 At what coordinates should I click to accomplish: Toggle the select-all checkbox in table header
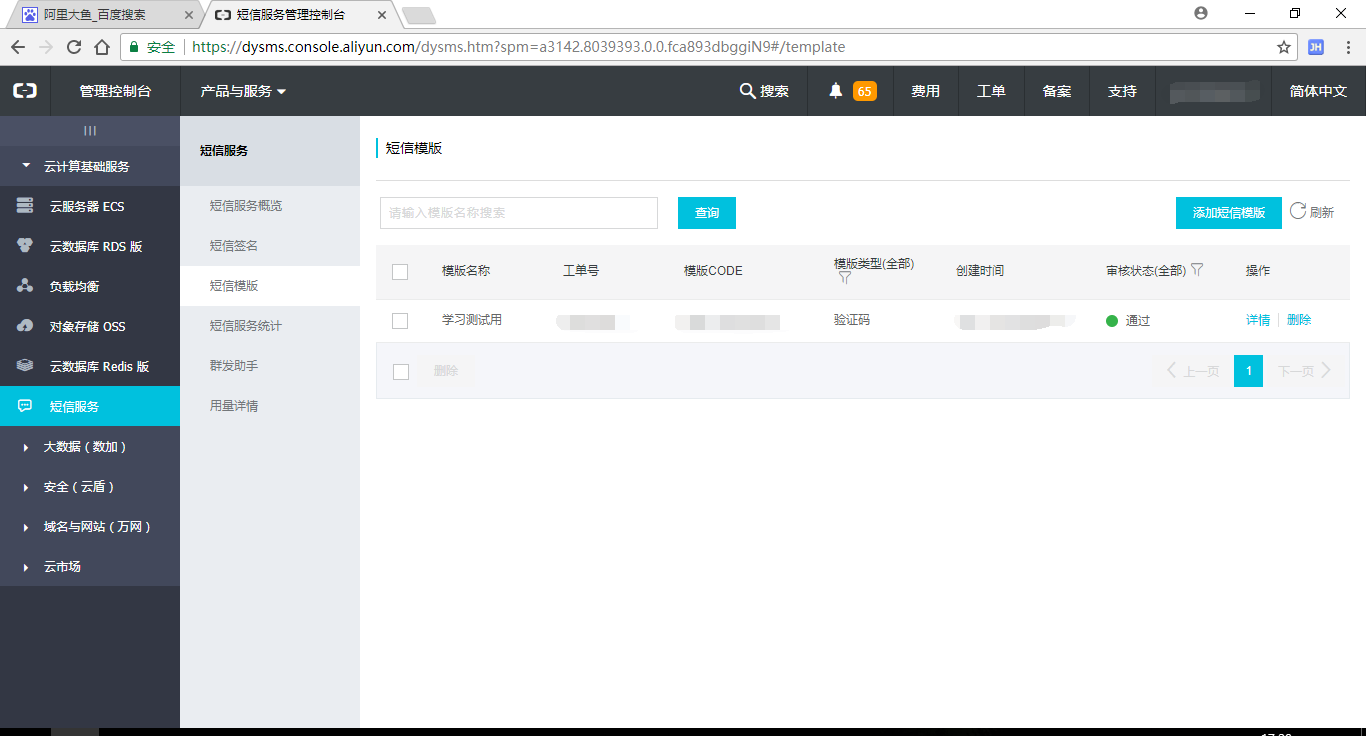coord(400,271)
